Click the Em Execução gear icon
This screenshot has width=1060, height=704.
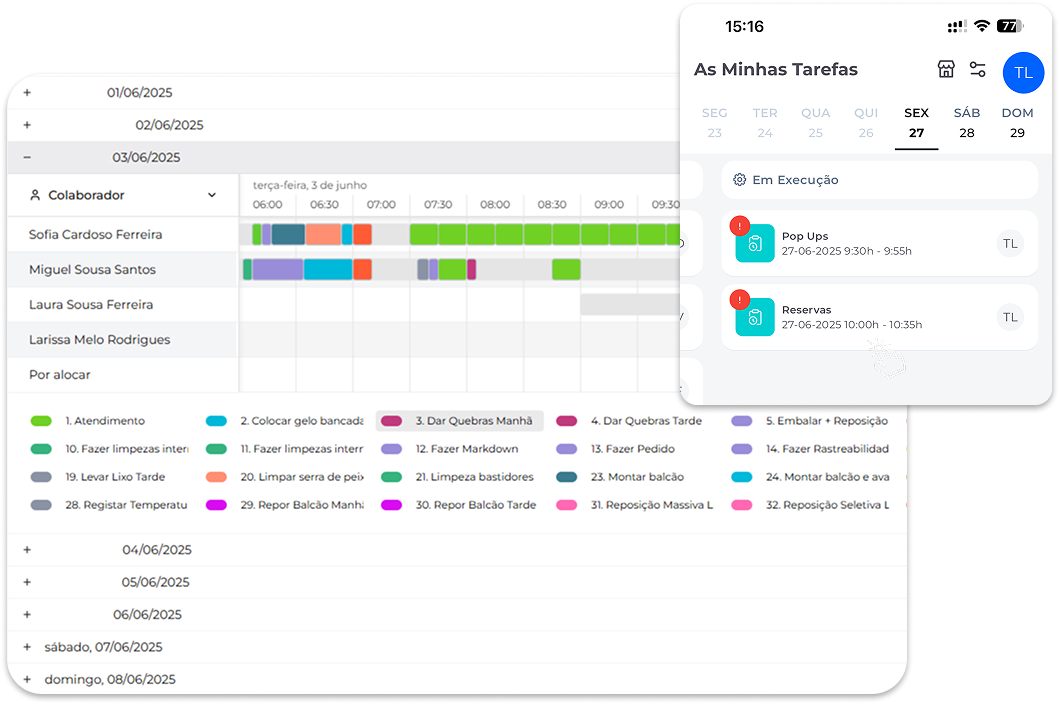tap(740, 180)
